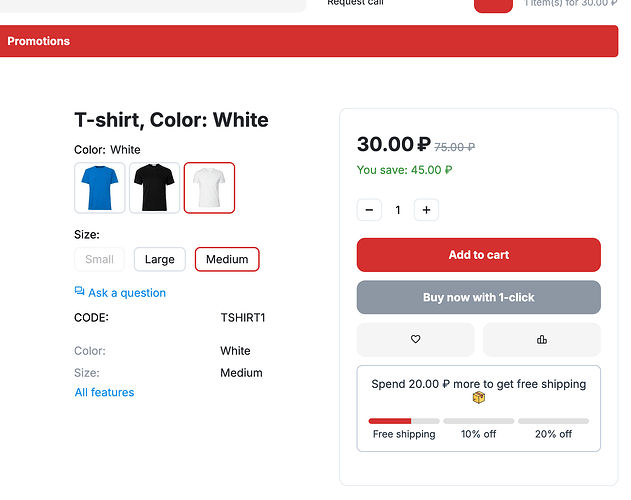Open the Ask a question link
The image size is (631, 500).
pos(127,293)
